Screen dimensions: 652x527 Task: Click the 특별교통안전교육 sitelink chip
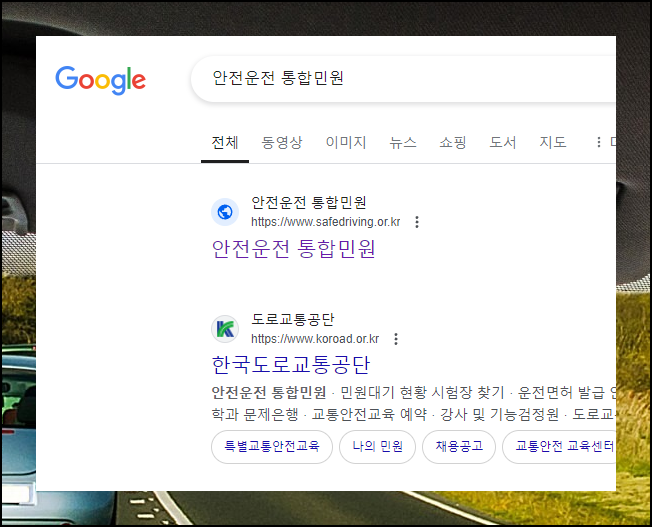click(x=272, y=447)
